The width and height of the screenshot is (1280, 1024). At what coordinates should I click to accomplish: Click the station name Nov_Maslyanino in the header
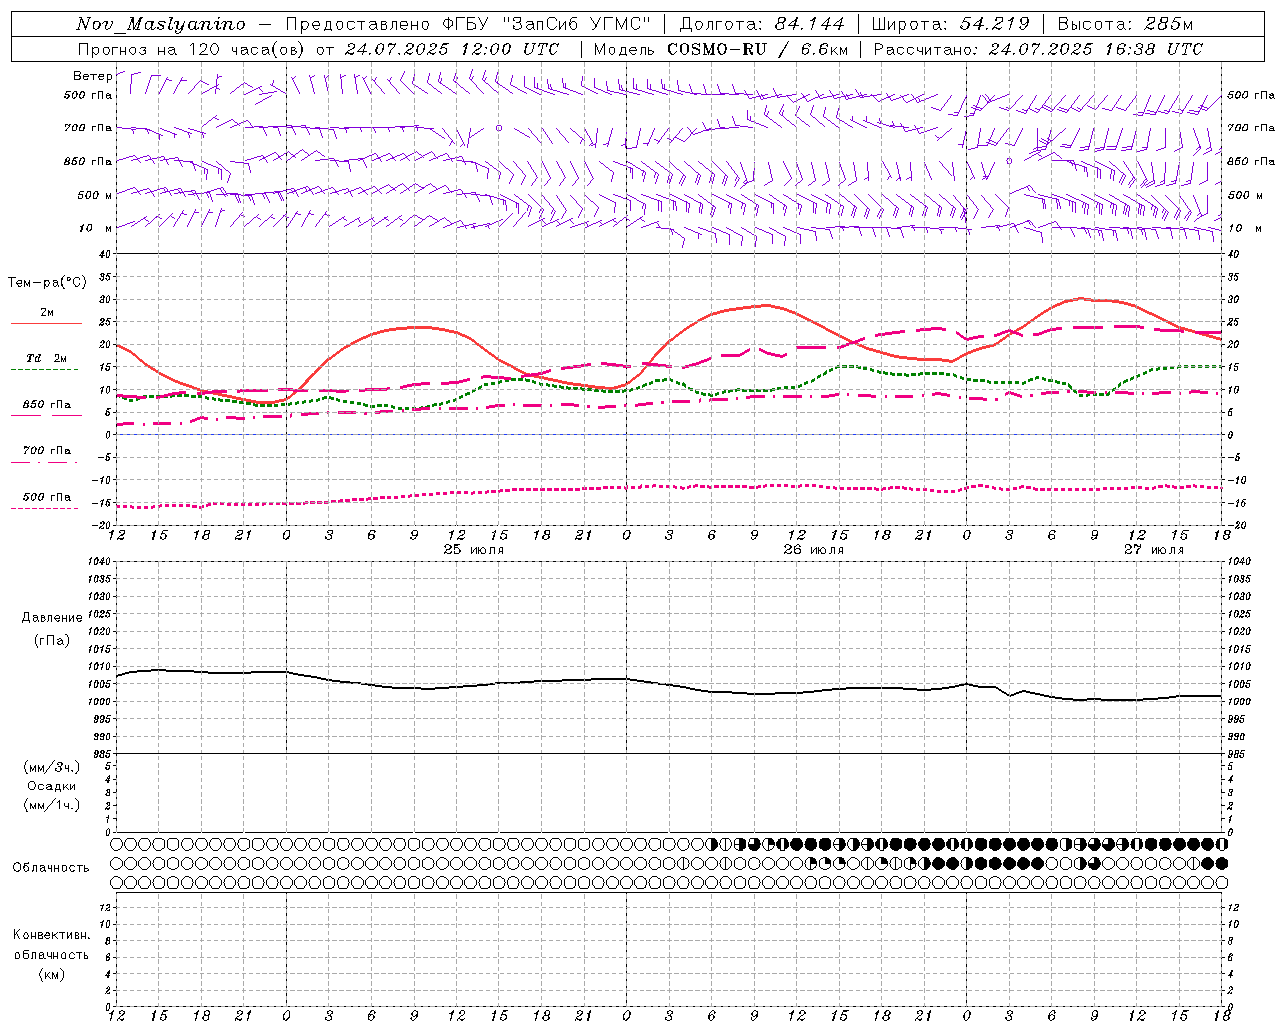tap(161, 24)
